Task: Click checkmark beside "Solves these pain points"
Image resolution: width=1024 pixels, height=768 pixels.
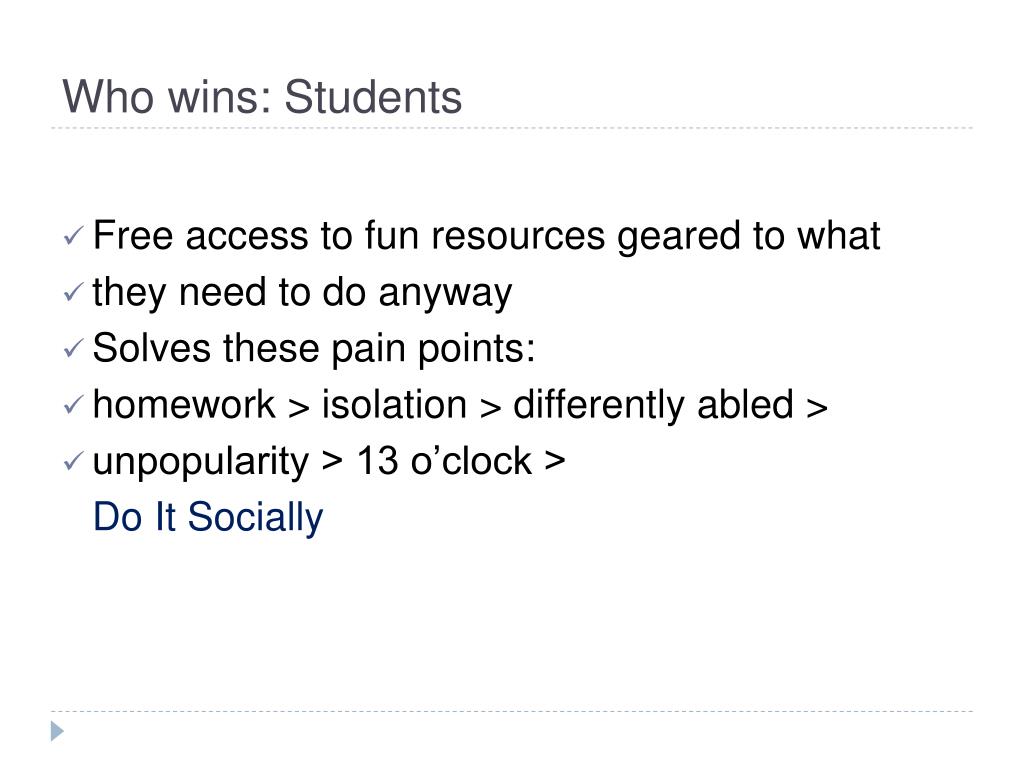Action: pos(74,347)
